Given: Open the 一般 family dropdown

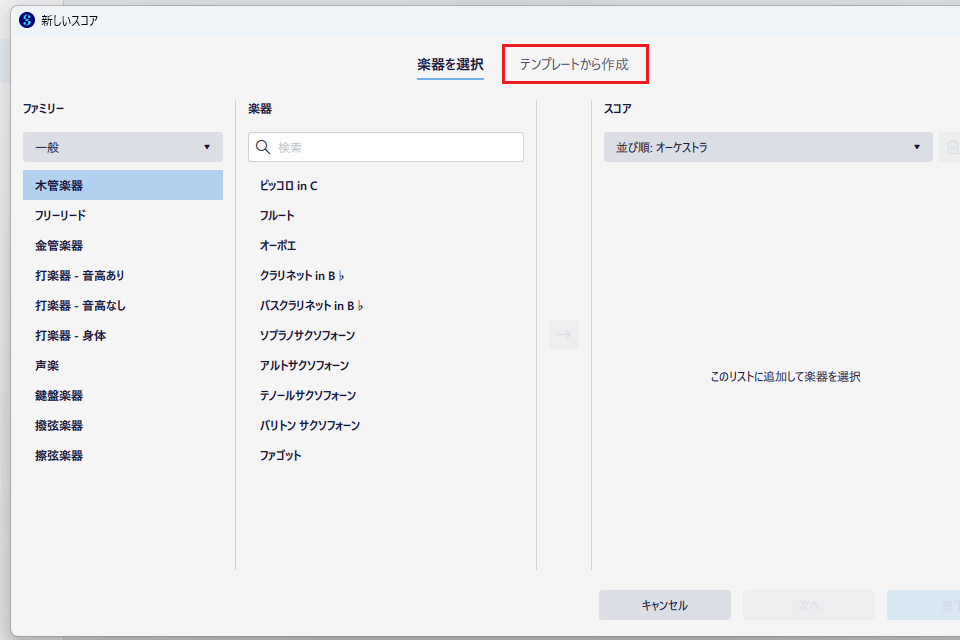Looking at the screenshot, I should coord(123,147).
